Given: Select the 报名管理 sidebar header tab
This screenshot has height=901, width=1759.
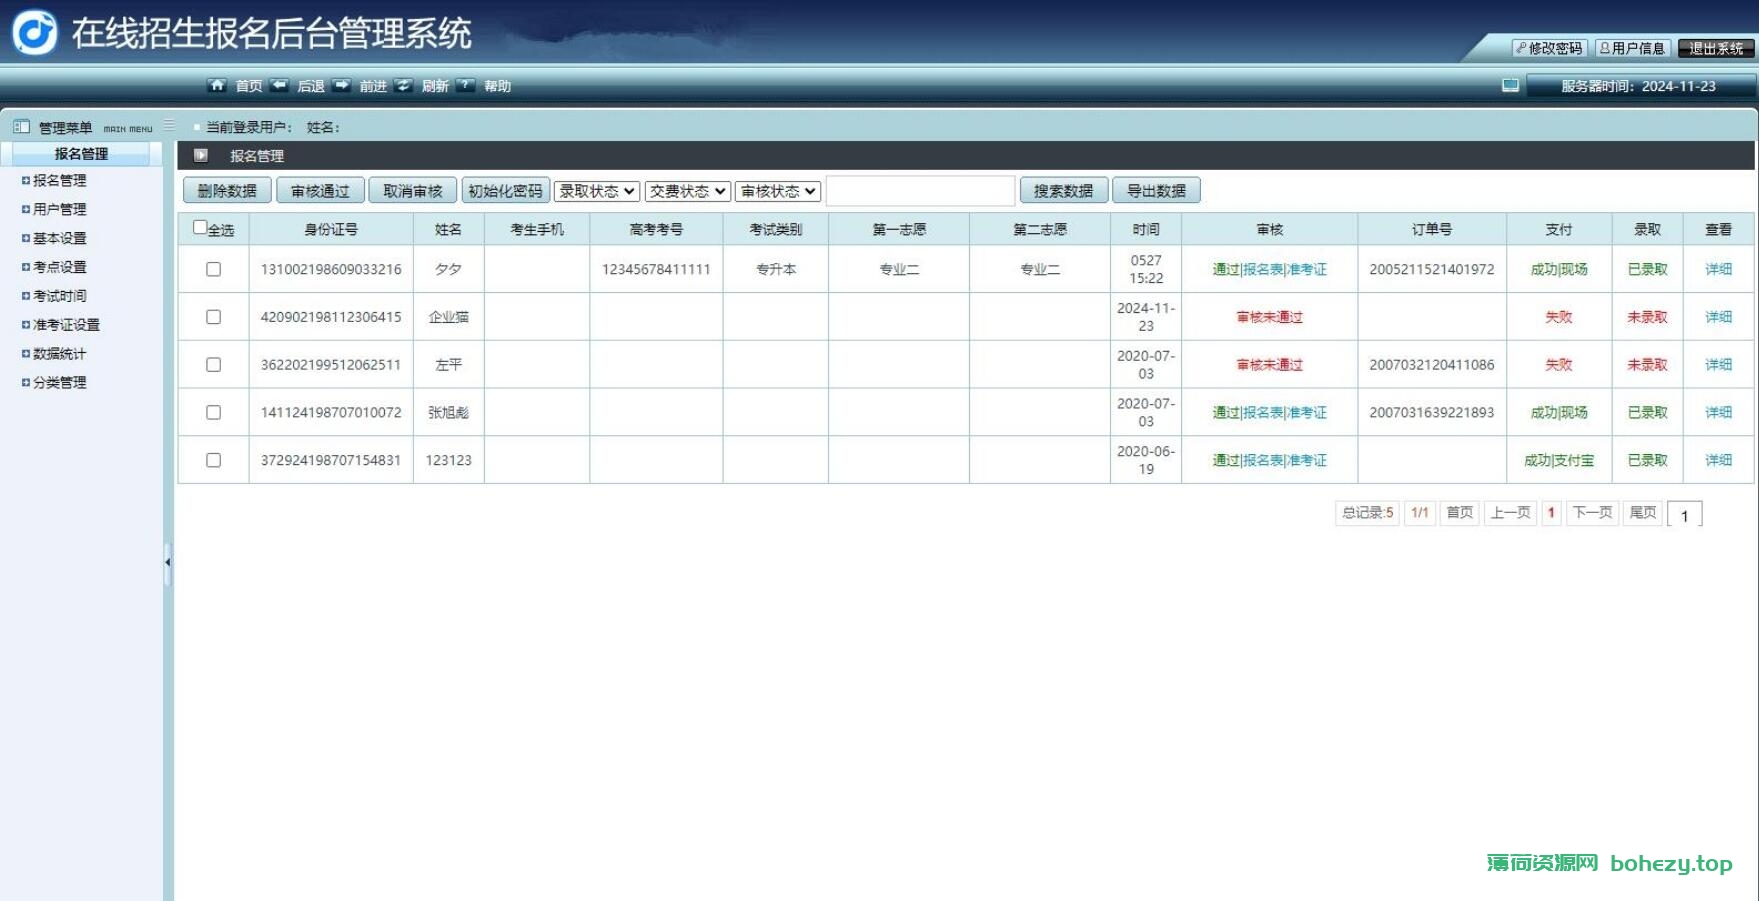Looking at the screenshot, I should coord(81,154).
